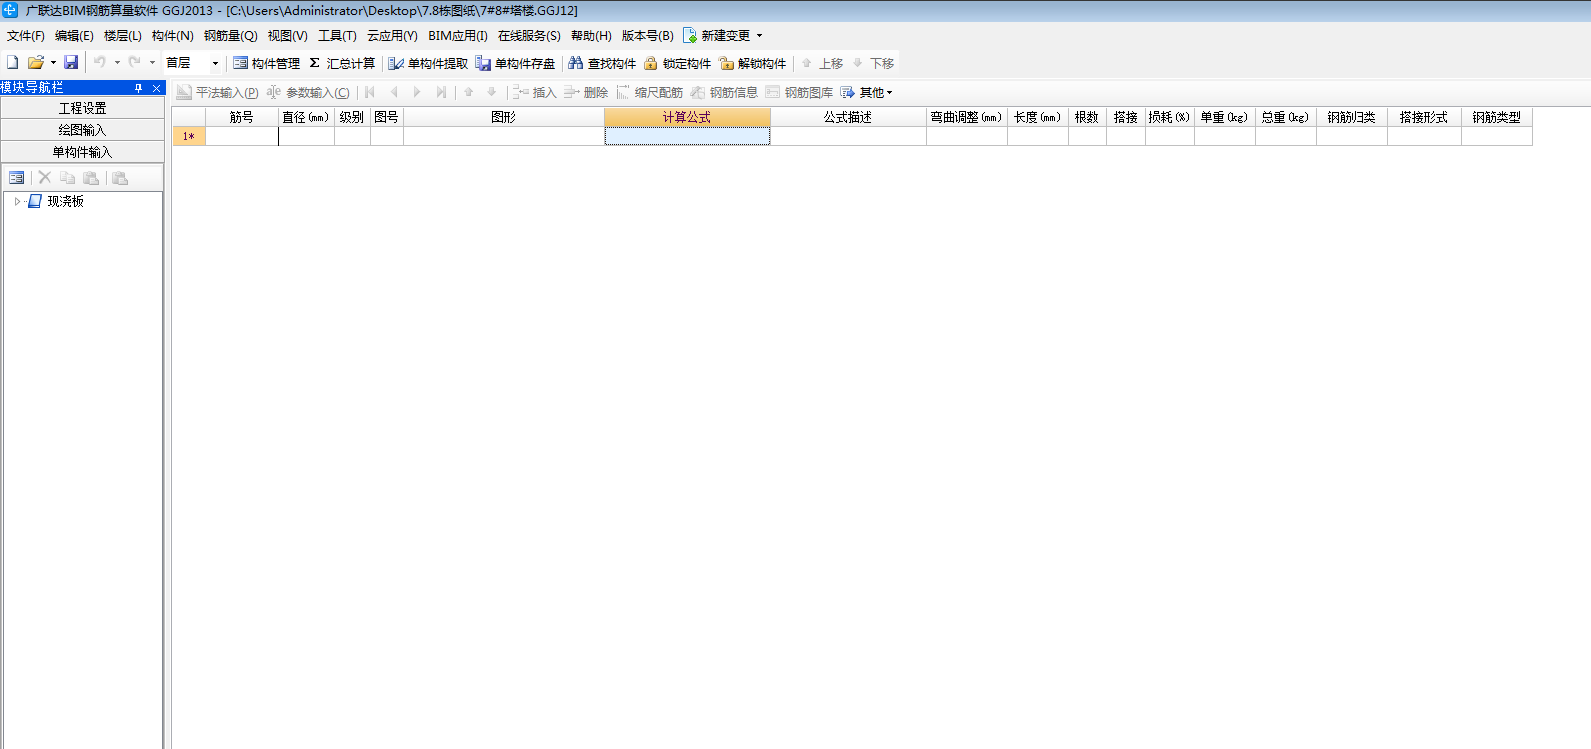Screen dimensions: 1591x749
Task: Click 新建变更 button
Action: 717,35
